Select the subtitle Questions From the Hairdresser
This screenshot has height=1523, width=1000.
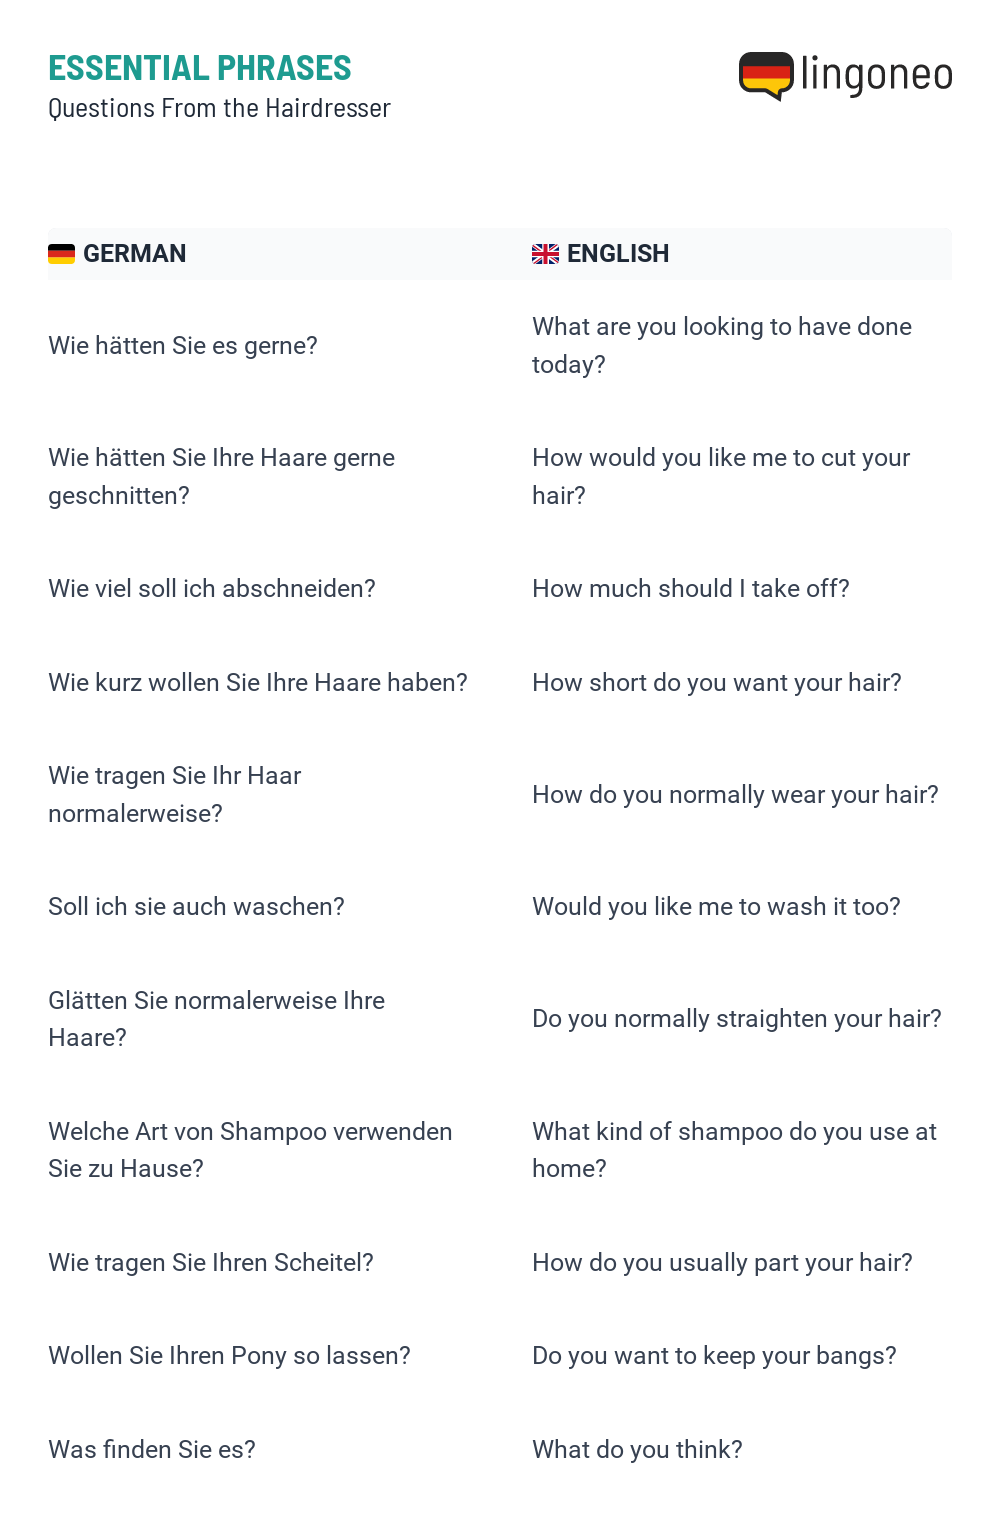pyautogui.click(x=219, y=108)
